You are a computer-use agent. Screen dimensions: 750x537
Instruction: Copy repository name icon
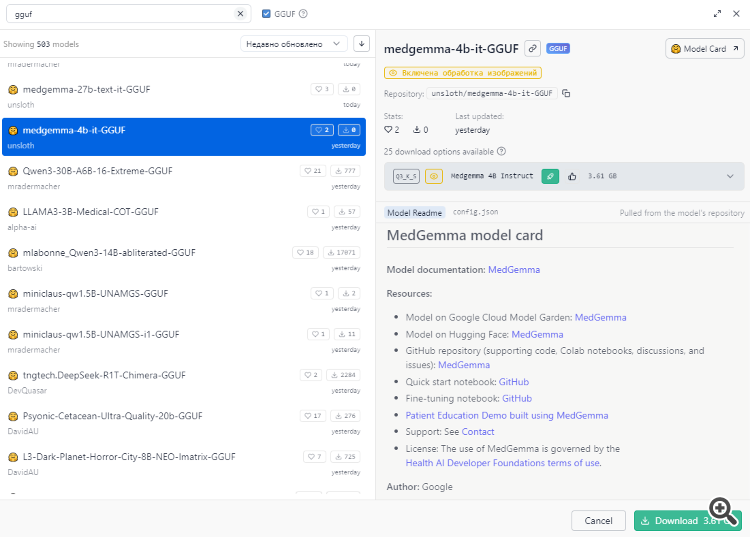click(566, 93)
